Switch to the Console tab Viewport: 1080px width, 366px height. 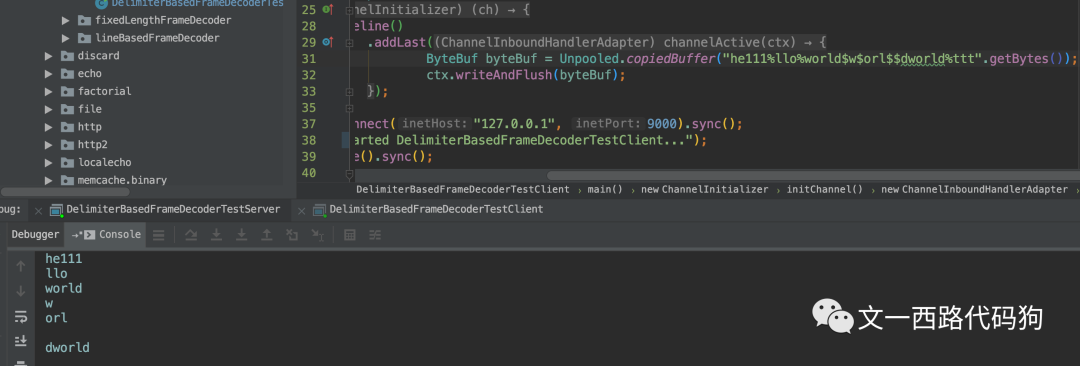coord(106,234)
